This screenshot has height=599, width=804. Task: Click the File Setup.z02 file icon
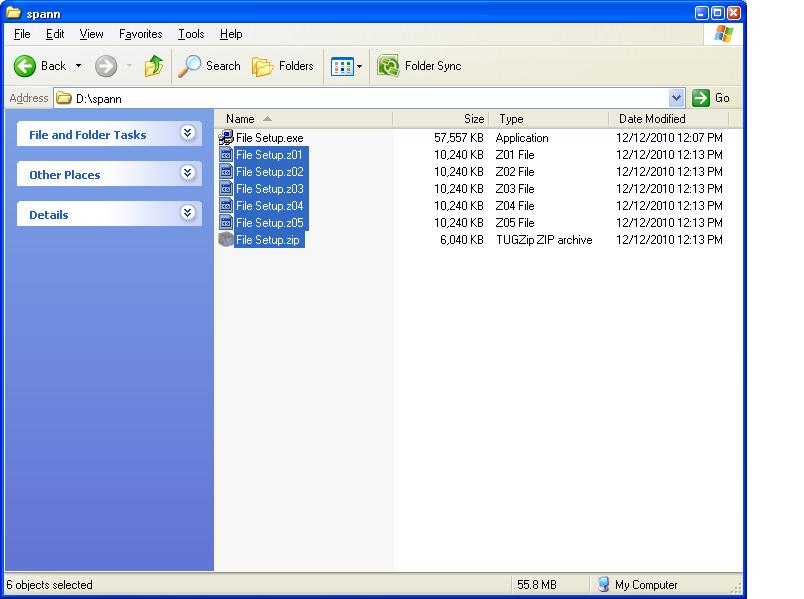tap(226, 171)
